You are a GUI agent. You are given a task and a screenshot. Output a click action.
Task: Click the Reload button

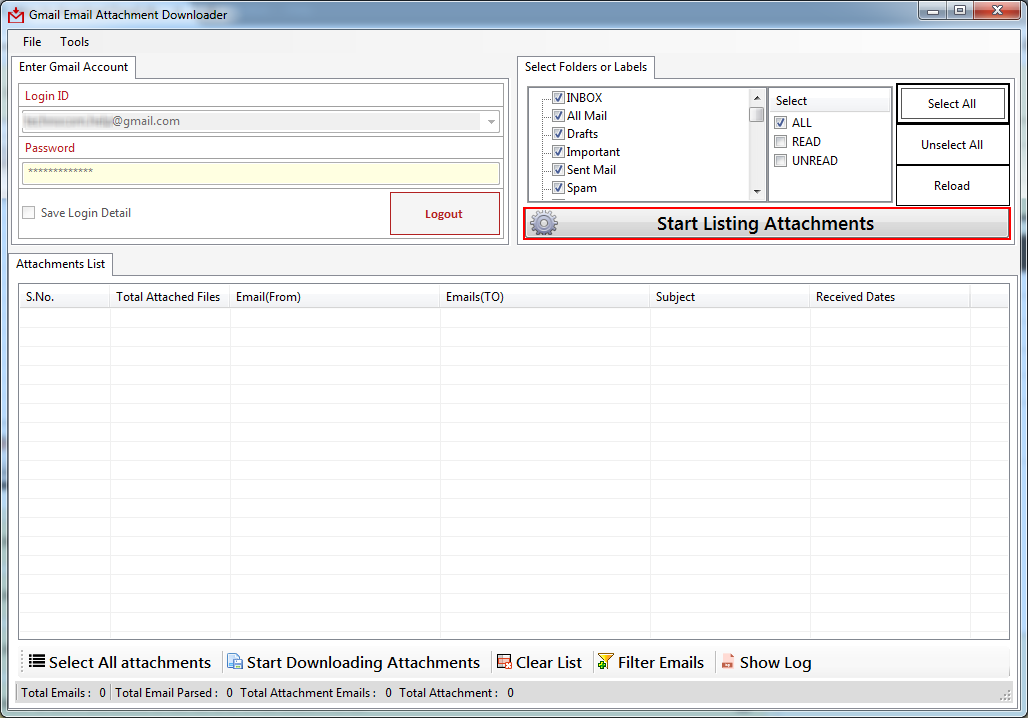coord(952,186)
